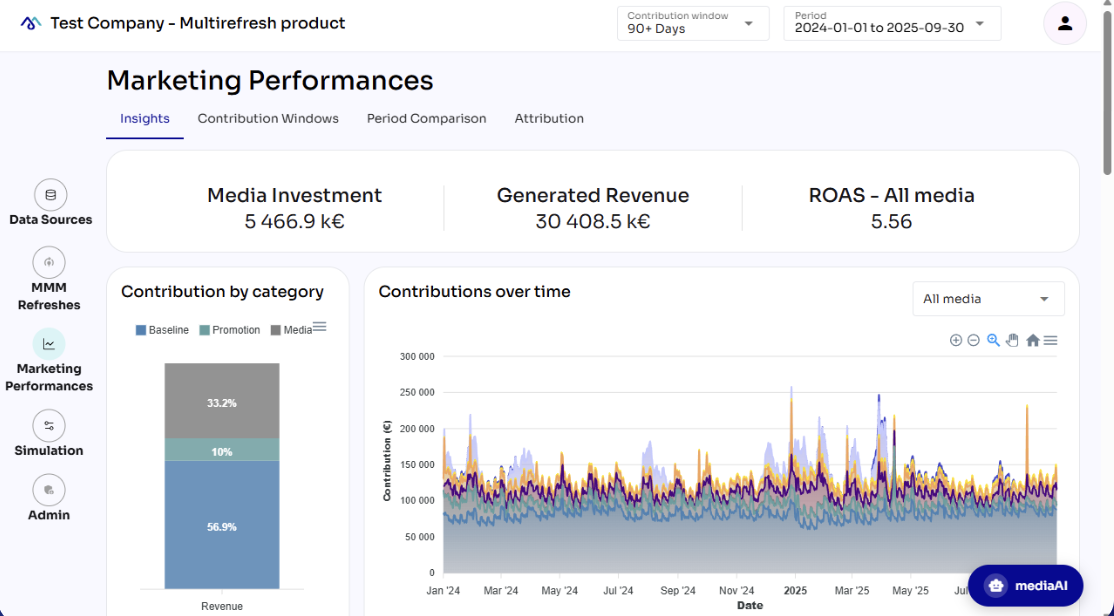Image resolution: width=1114 pixels, height=616 pixels.
Task: Open MMM Refreshes from the sidebar
Action: tap(49, 261)
